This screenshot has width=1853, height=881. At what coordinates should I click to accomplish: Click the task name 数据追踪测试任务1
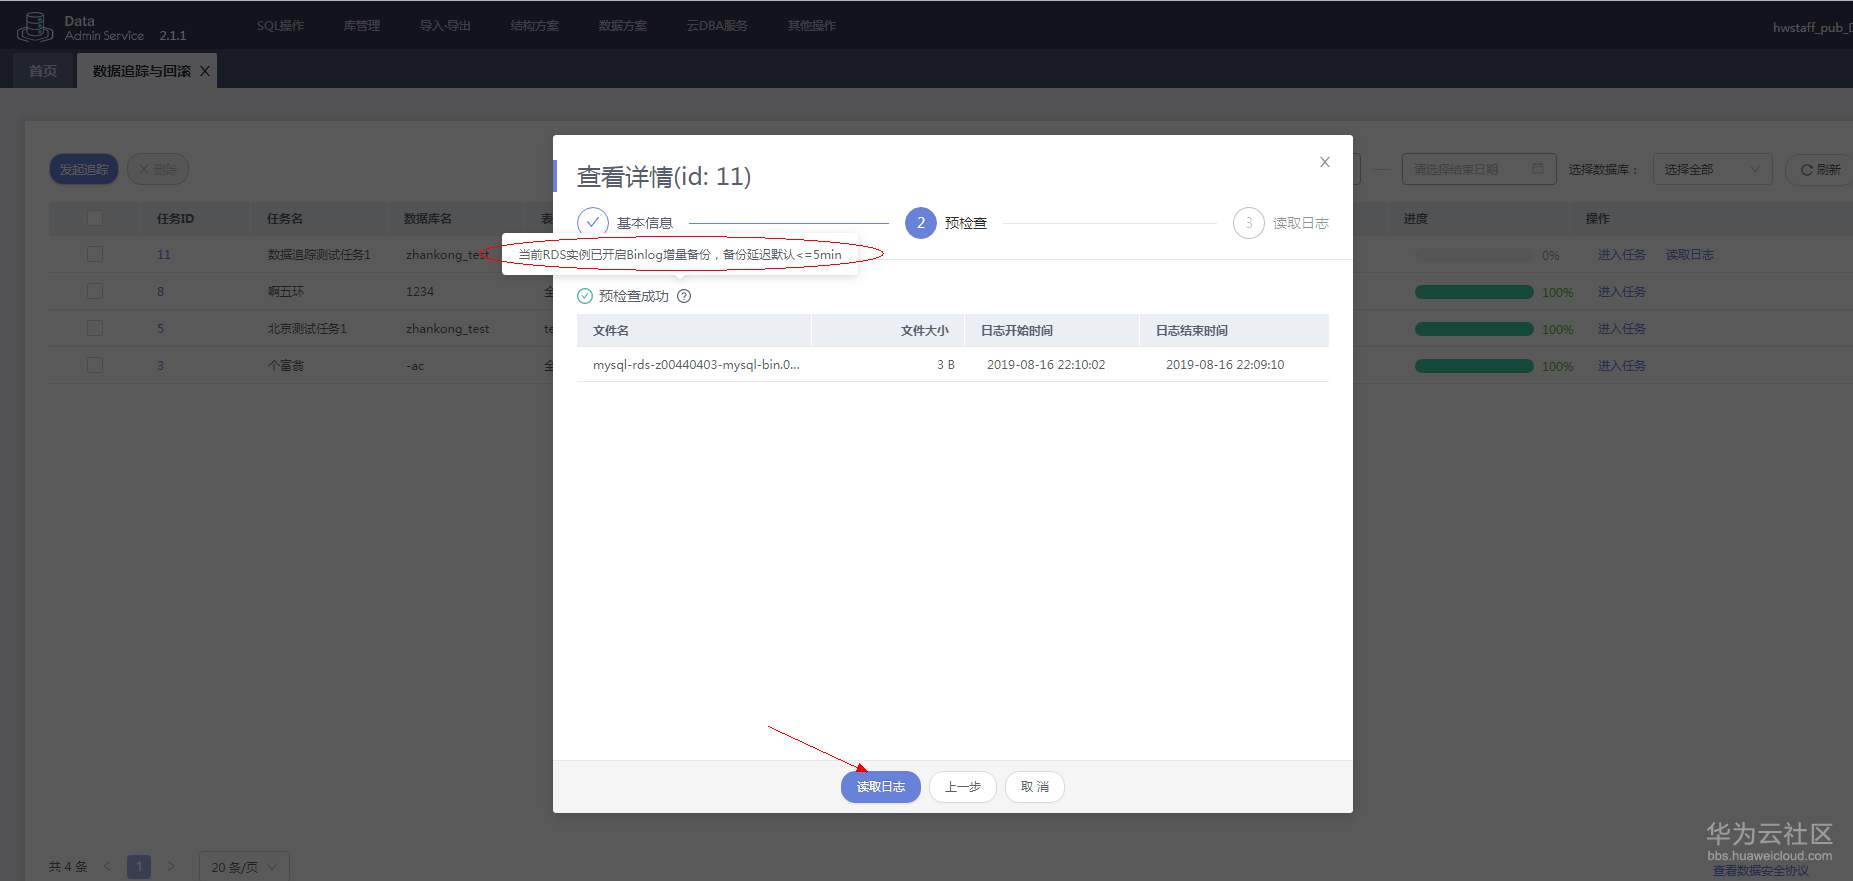click(x=319, y=255)
